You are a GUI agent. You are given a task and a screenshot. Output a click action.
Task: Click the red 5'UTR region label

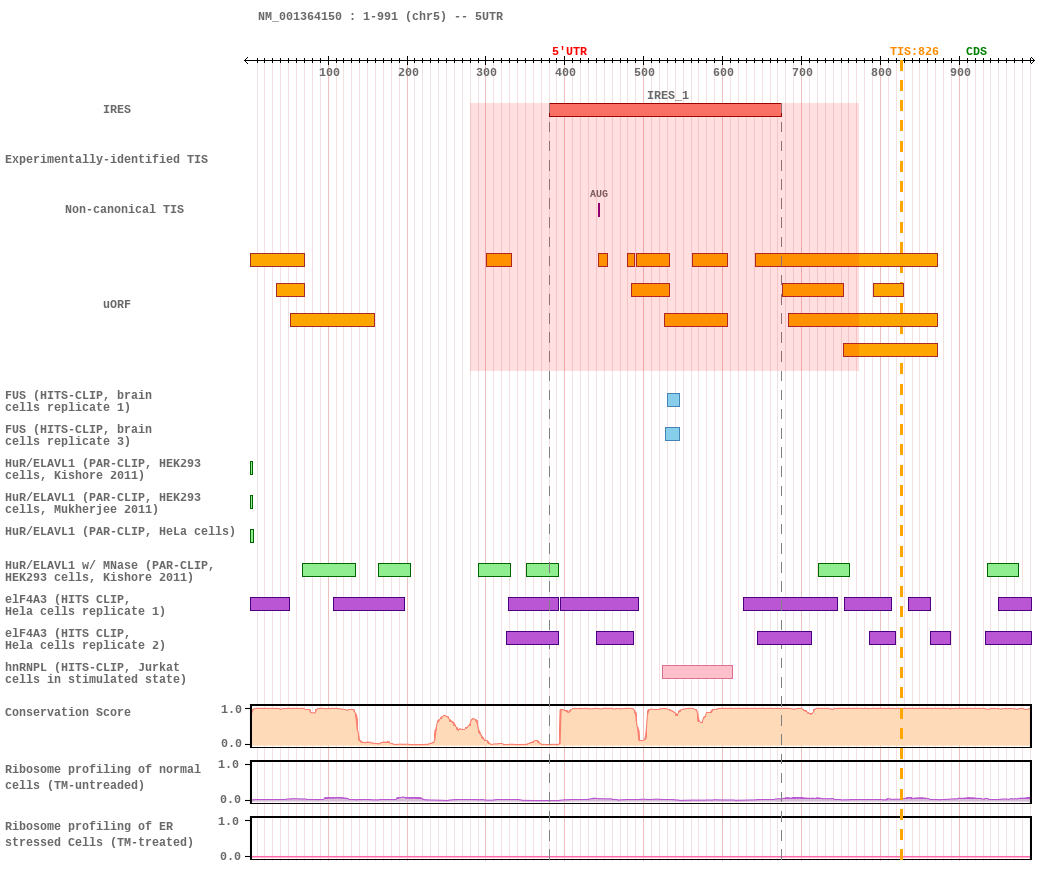tap(569, 52)
